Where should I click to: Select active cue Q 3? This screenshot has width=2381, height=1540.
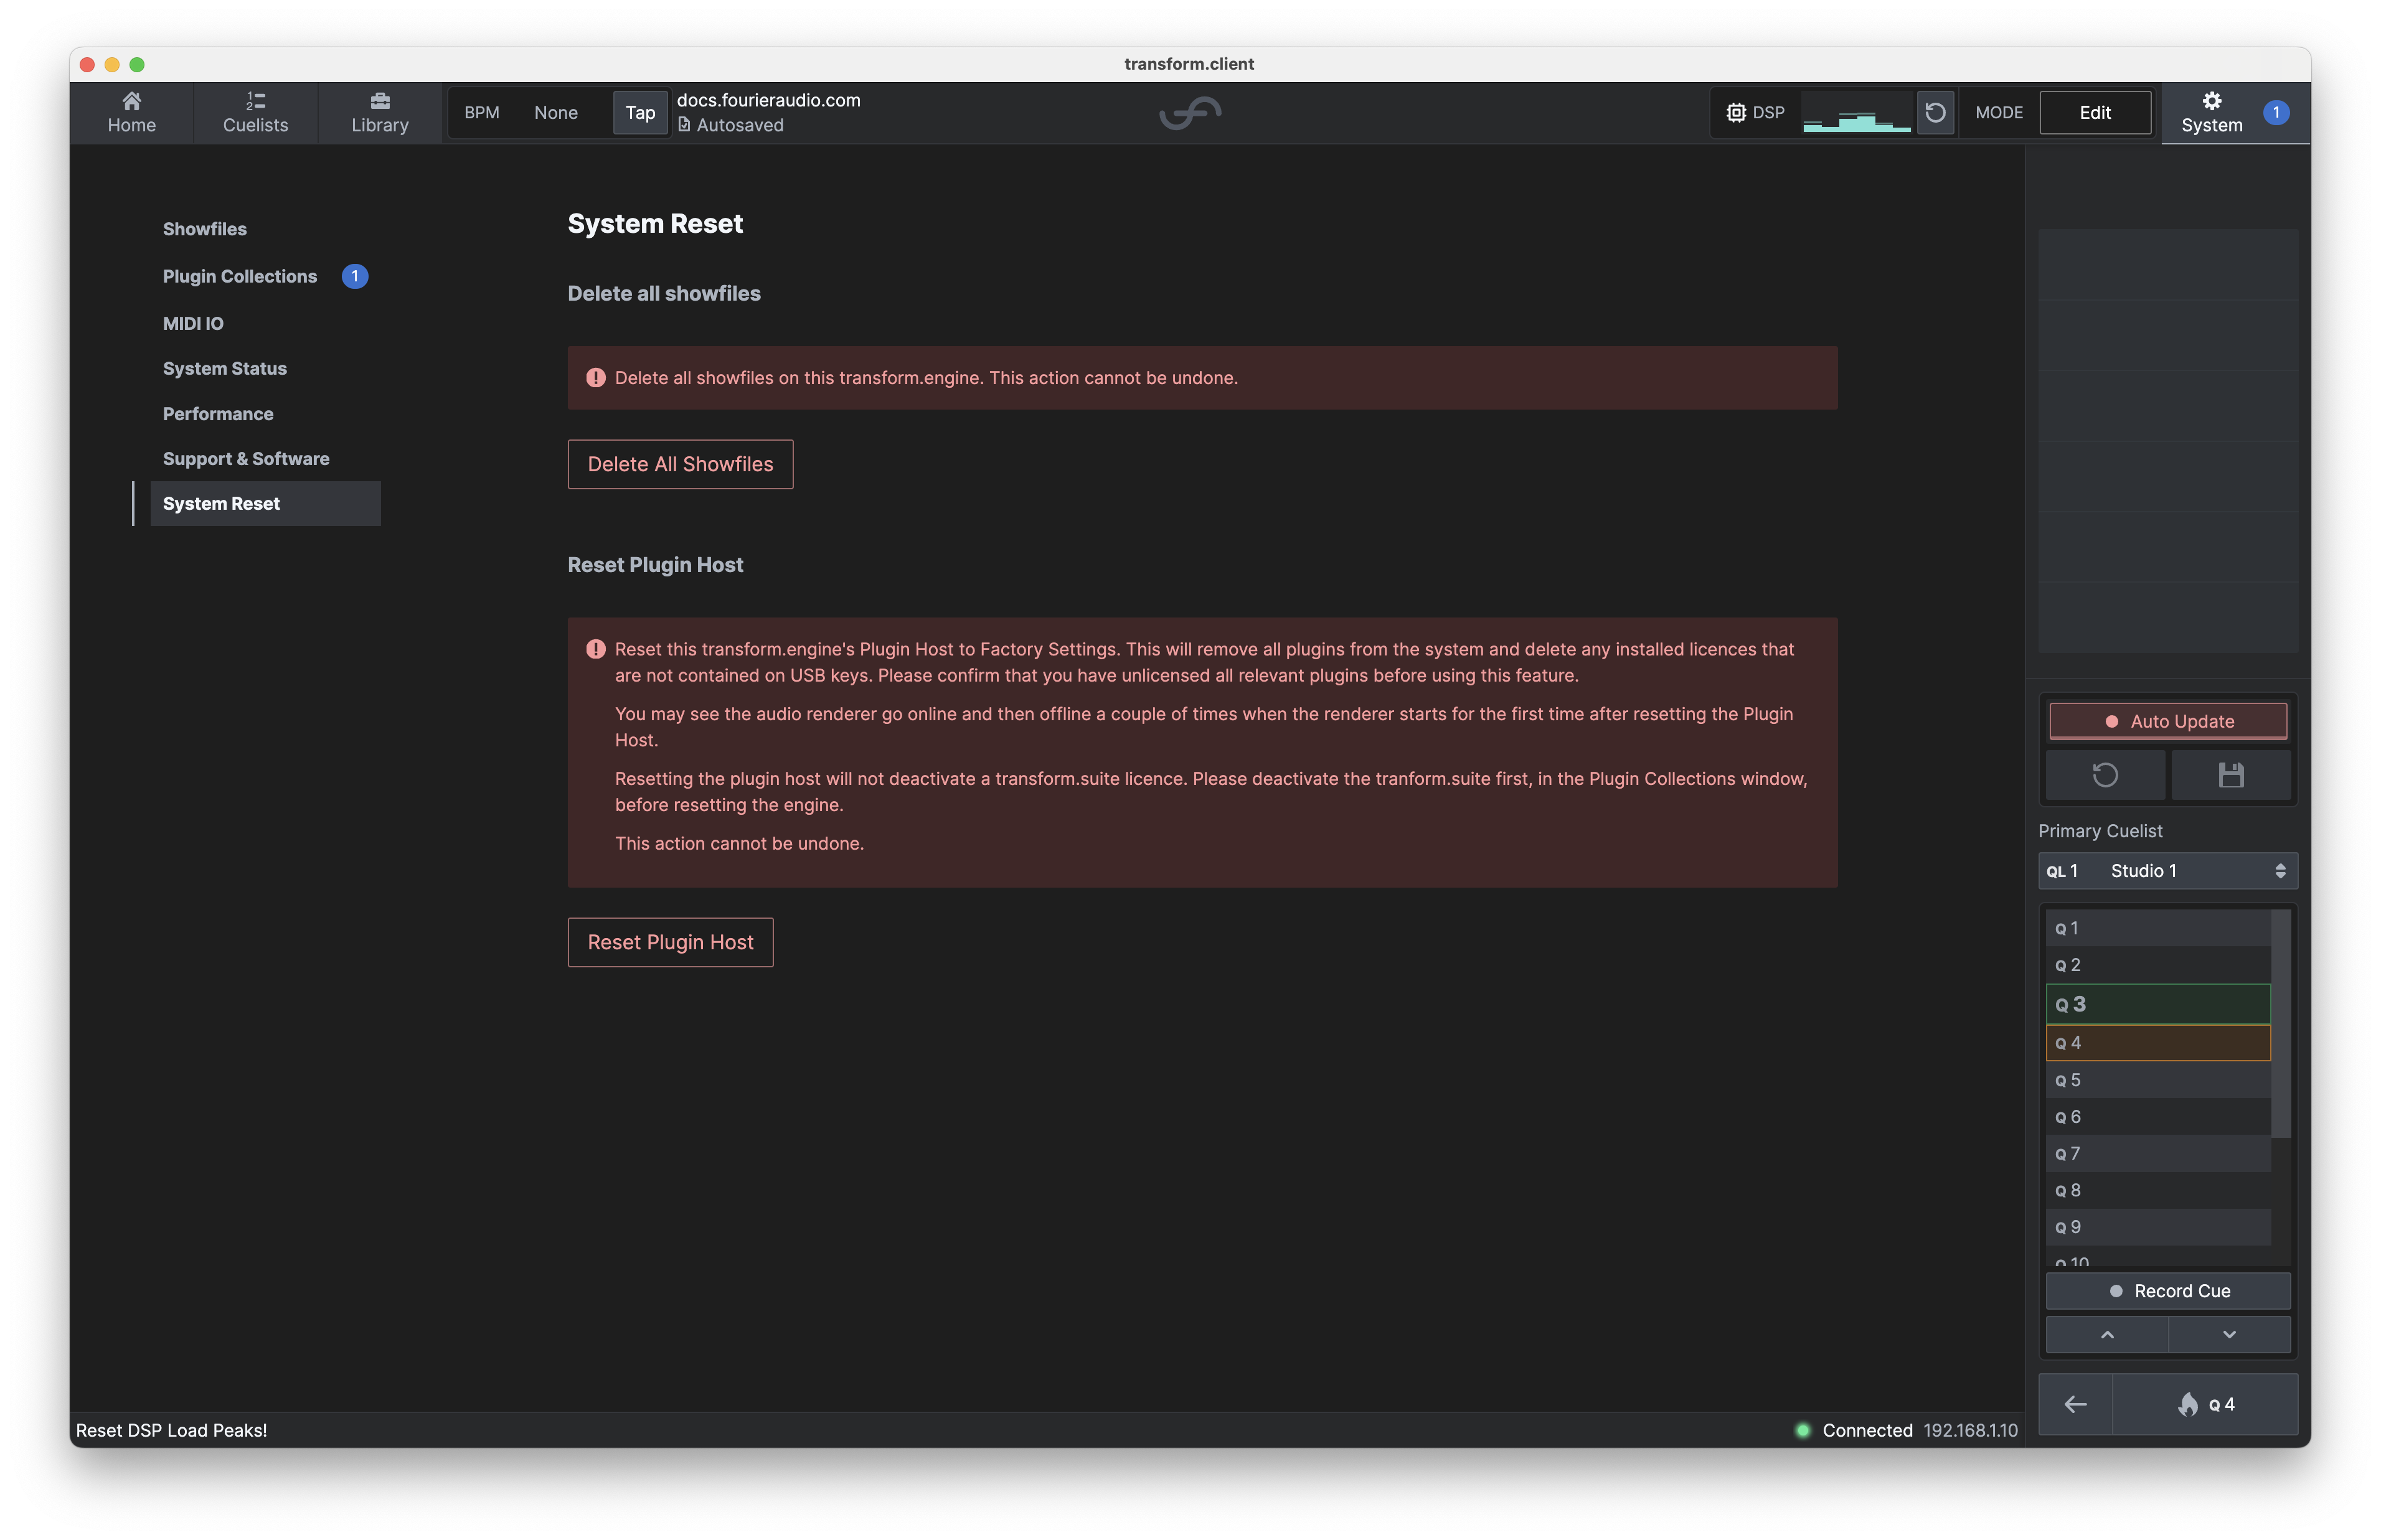tap(2158, 1004)
